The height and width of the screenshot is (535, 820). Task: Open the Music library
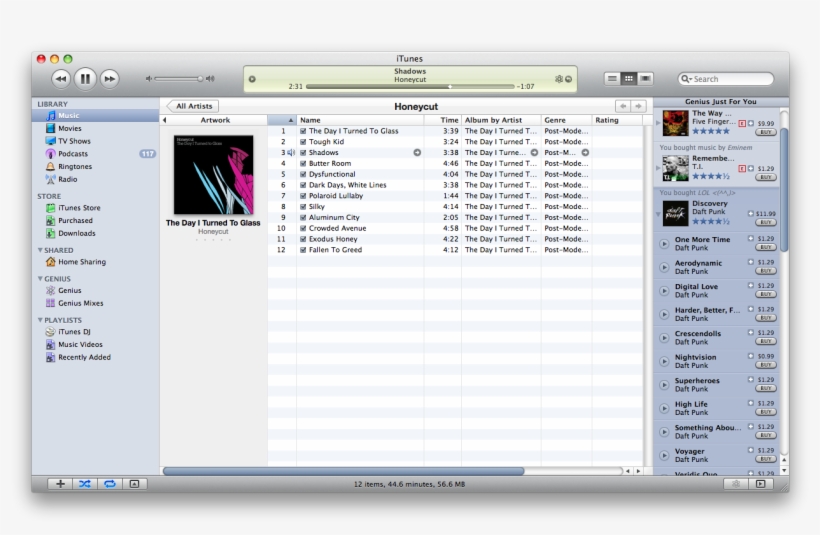[x=95, y=116]
